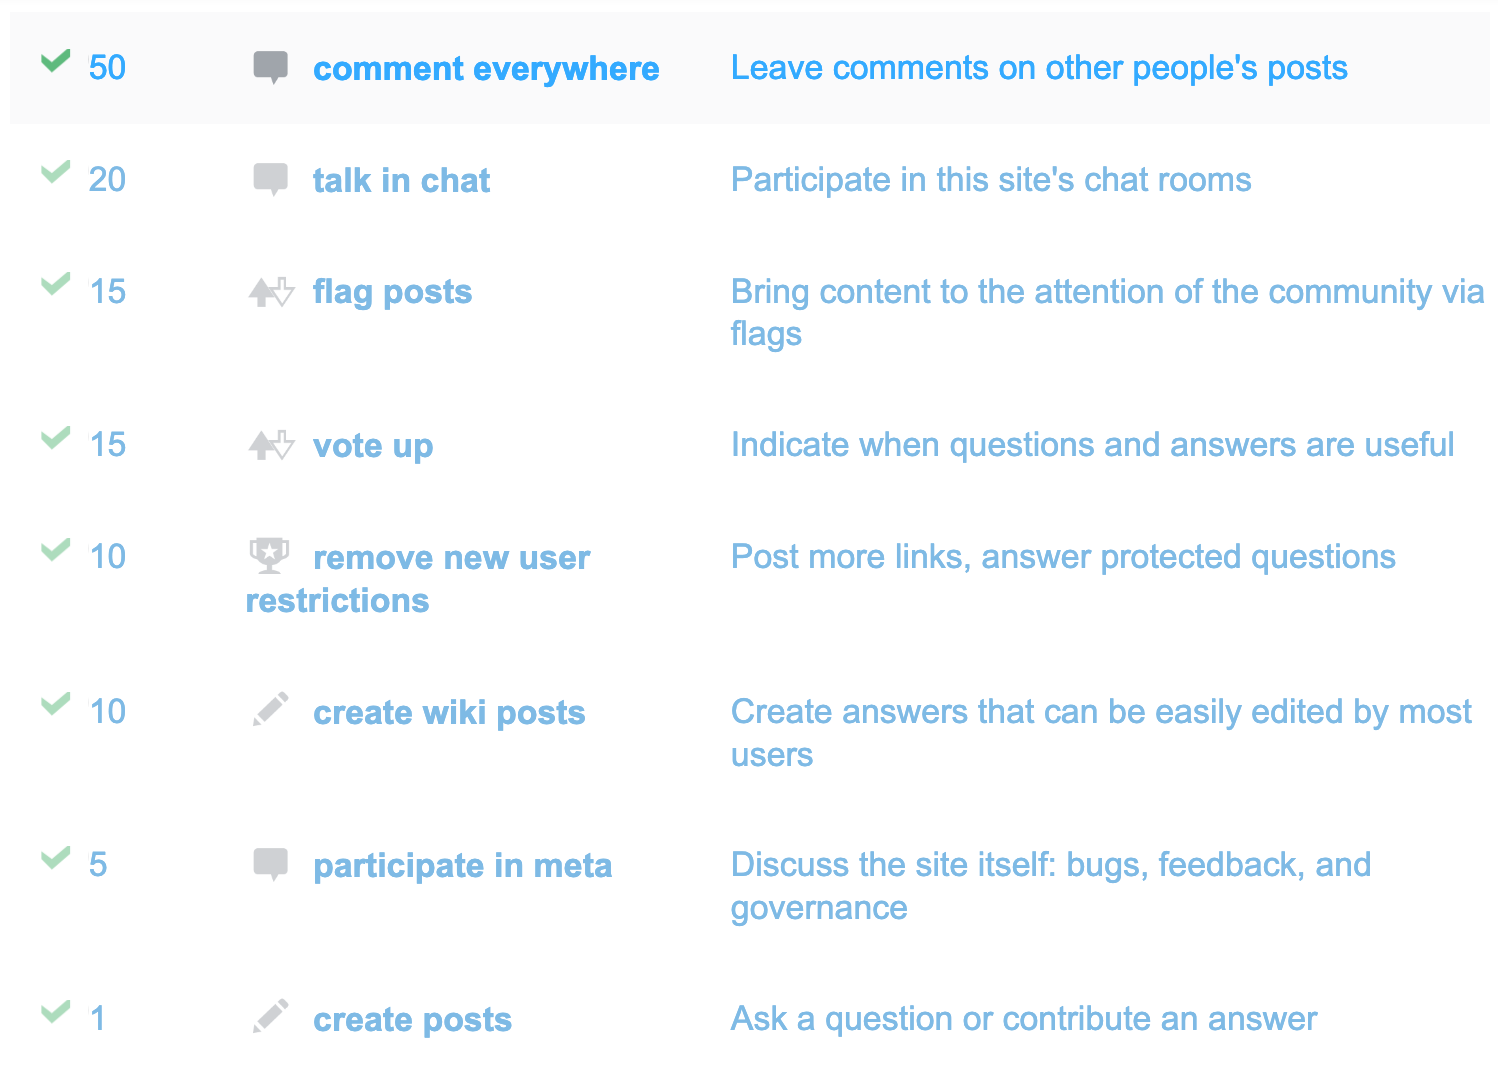
Task: Select the pencil icon next to 'create wiki posts'
Action: pos(270,708)
